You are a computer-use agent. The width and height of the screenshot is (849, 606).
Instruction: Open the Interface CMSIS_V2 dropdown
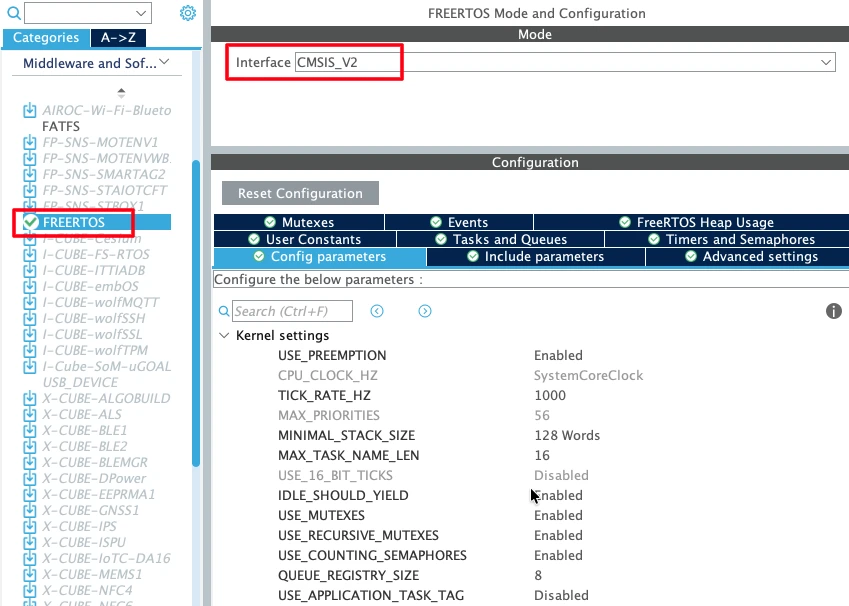[828, 61]
